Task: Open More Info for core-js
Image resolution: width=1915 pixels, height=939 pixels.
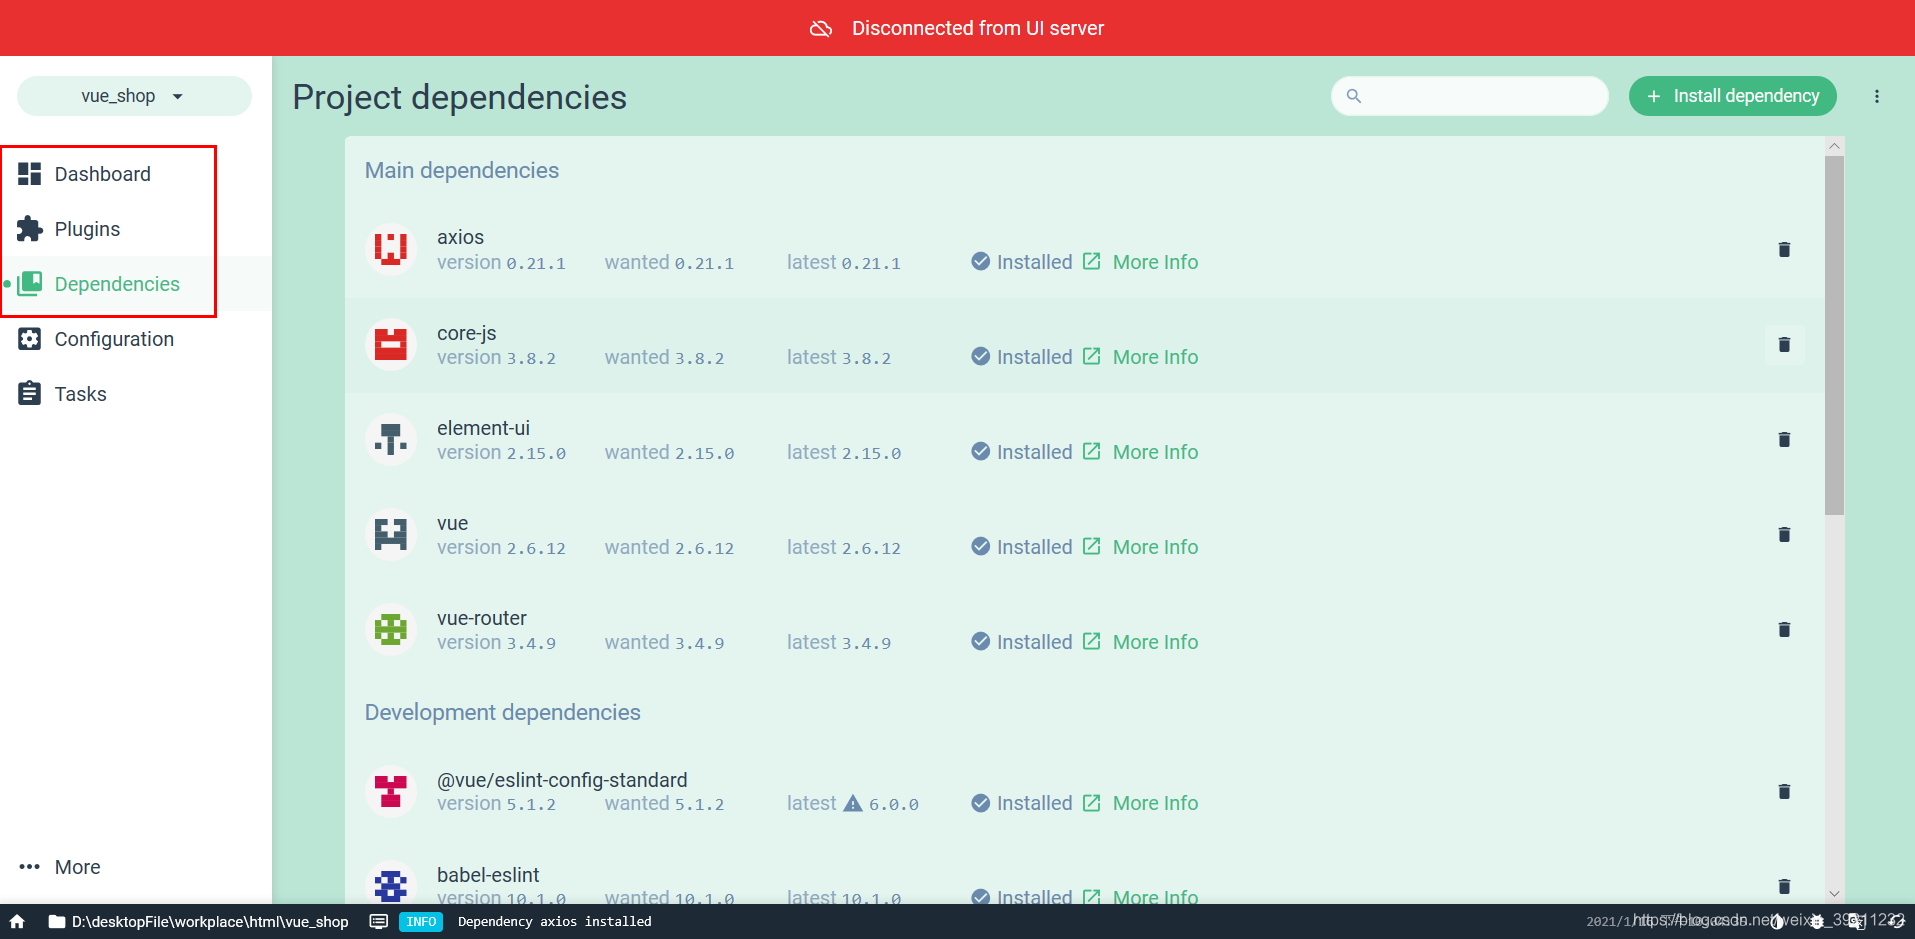Action: coord(1141,357)
